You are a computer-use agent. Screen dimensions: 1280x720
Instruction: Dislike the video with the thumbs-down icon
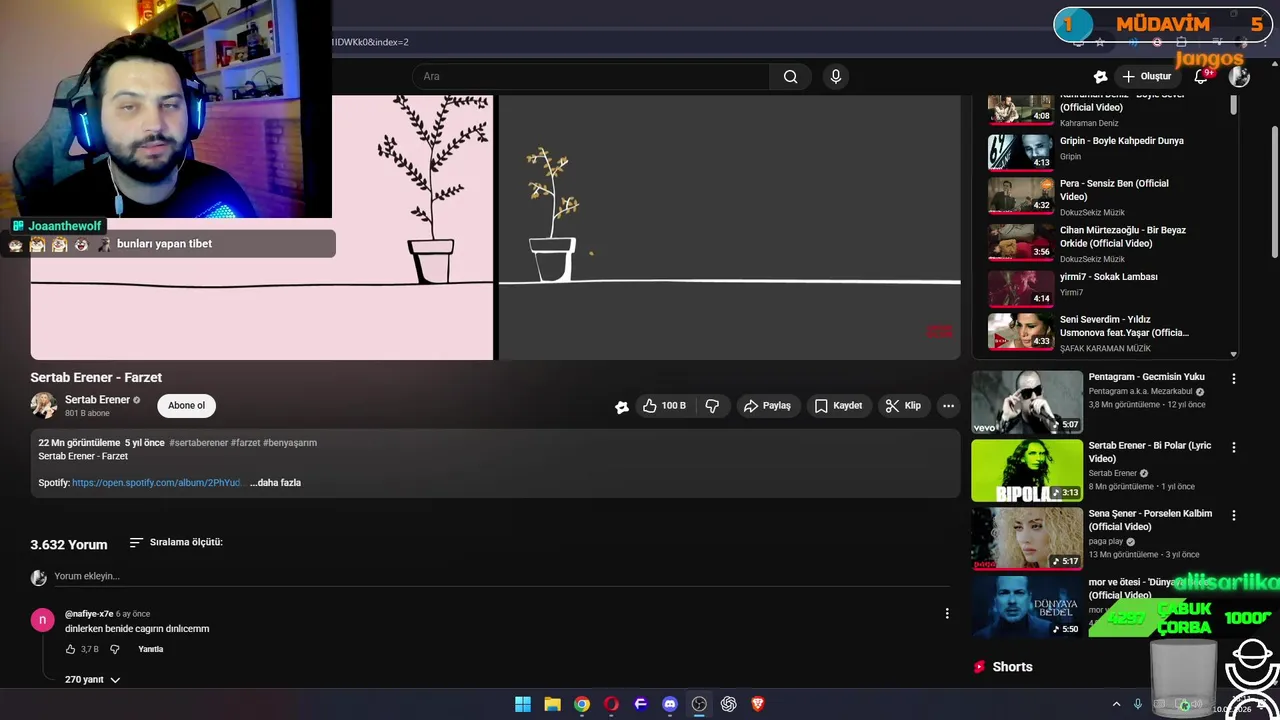click(712, 406)
